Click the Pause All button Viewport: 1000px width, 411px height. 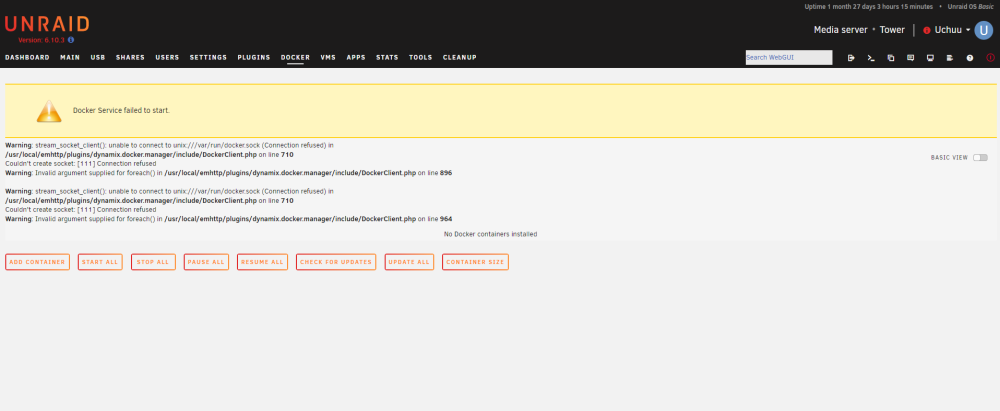click(206, 262)
